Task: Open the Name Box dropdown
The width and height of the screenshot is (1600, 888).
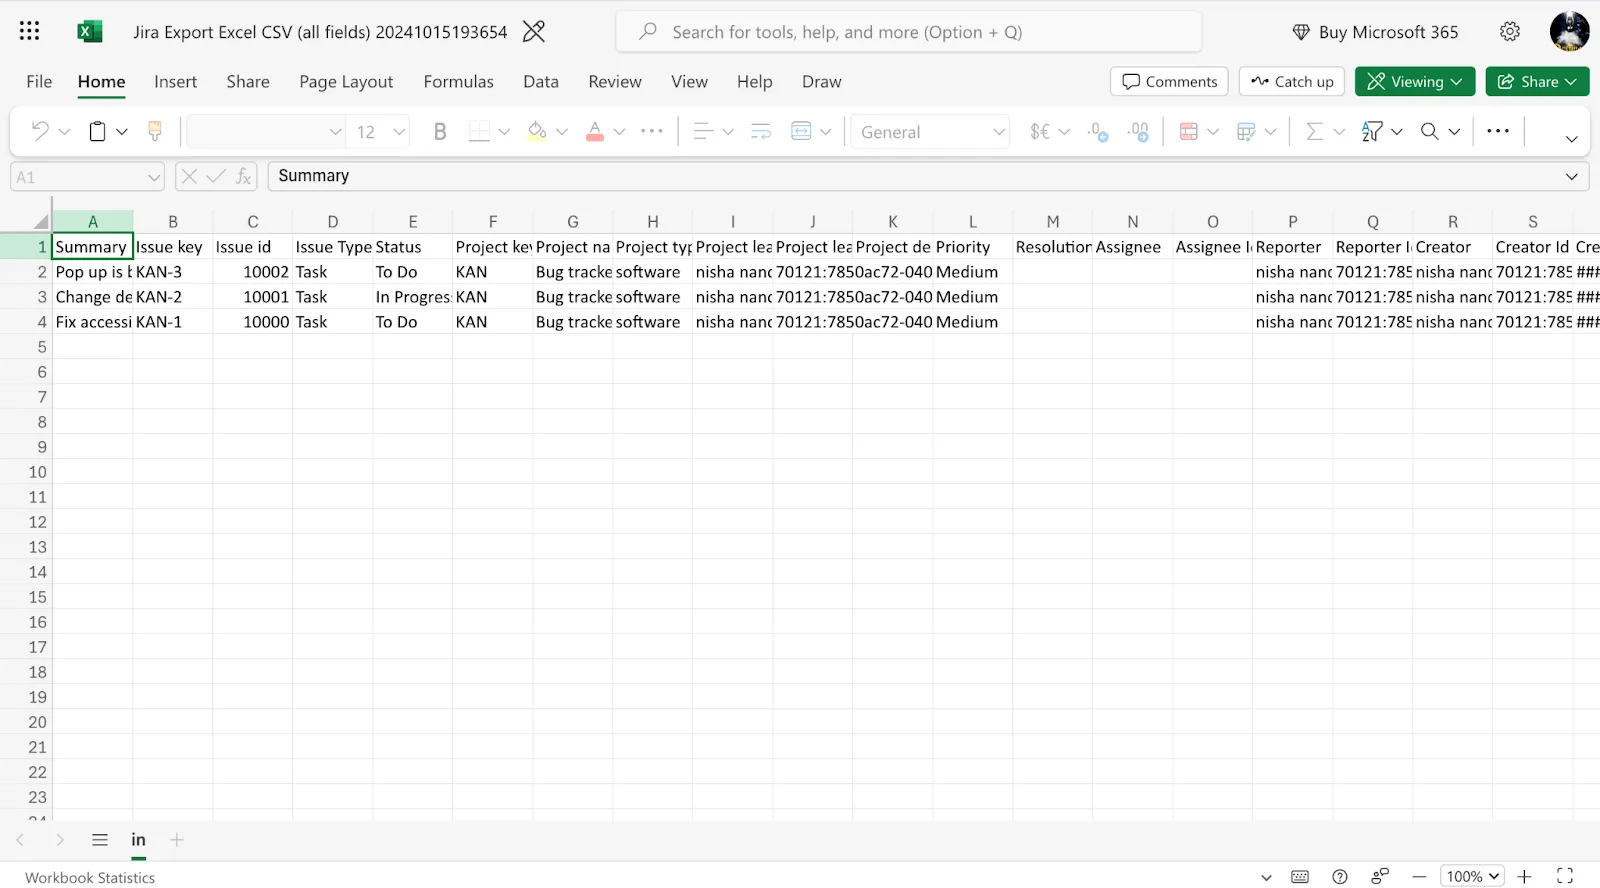Action: 154,177
